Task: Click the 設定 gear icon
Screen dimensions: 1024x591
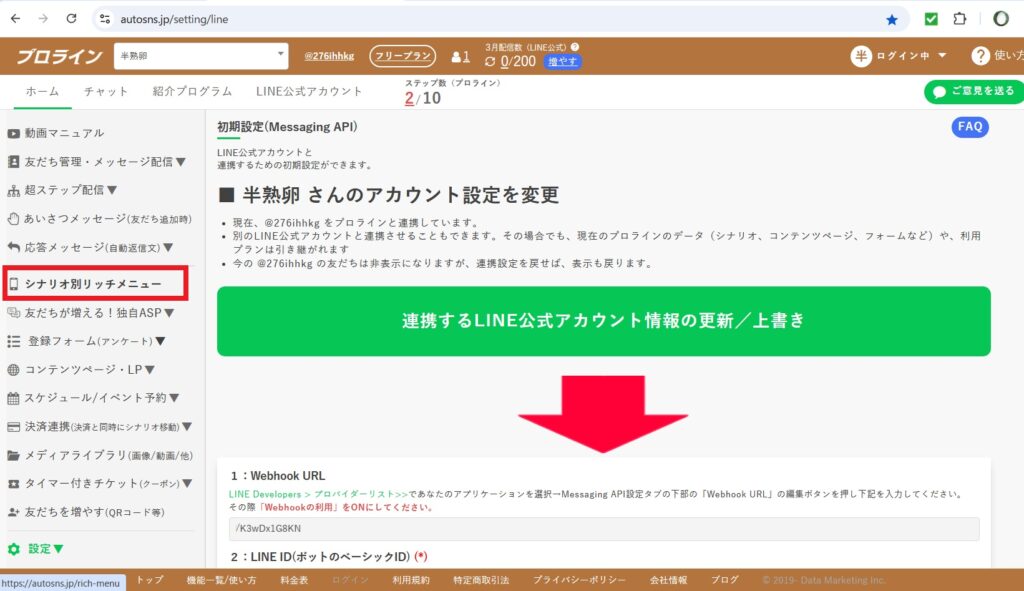Action: tap(14, 549)
